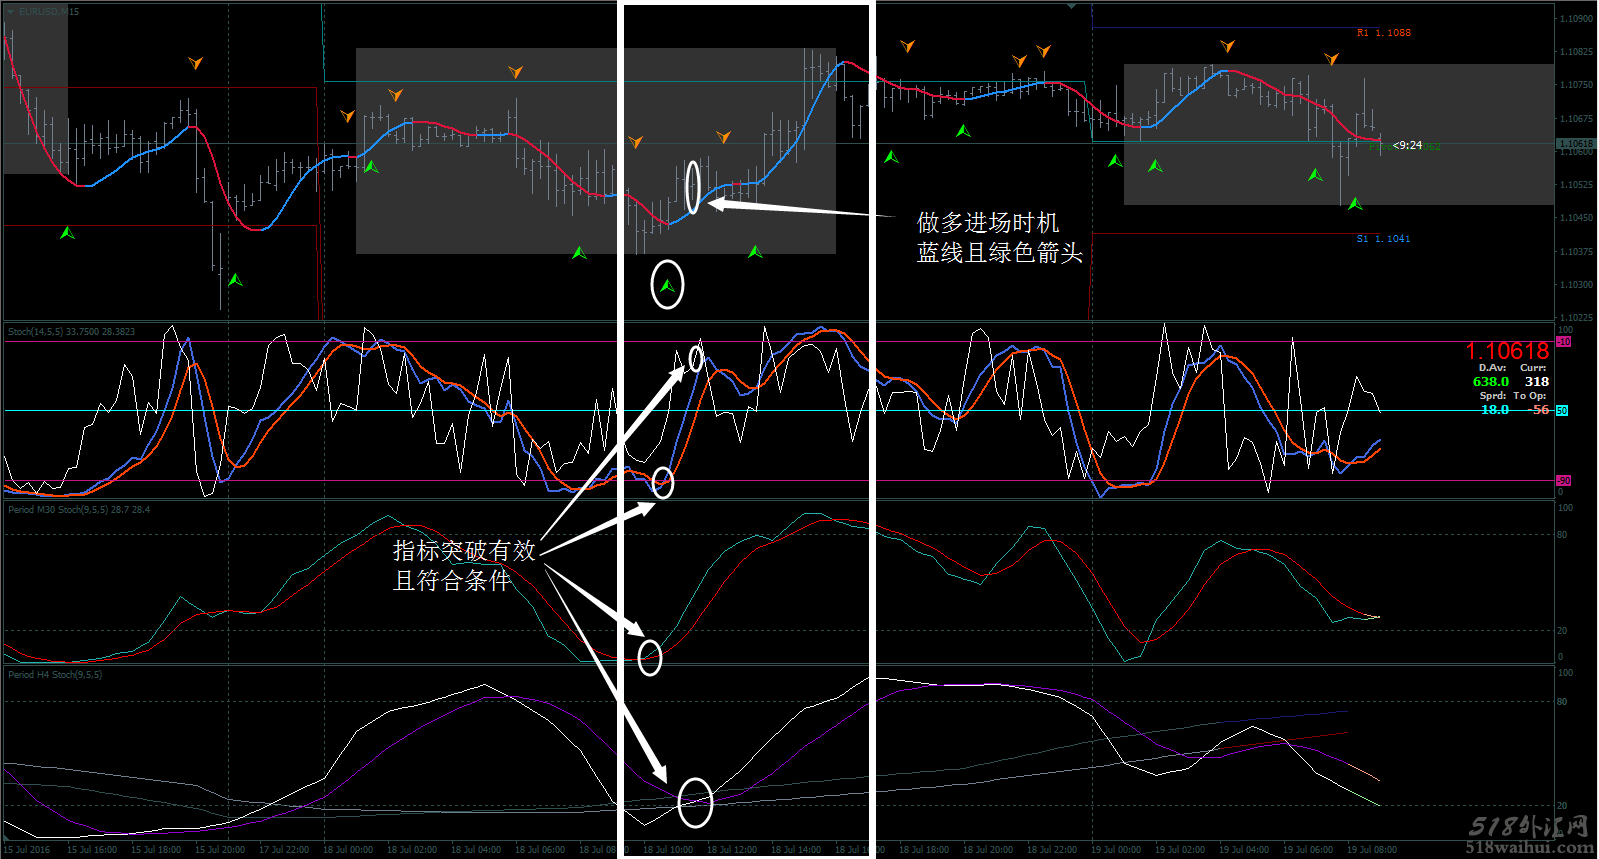Click the green buy arrow inside white circle
The image size is (1599, 859).
coord(667,286)
